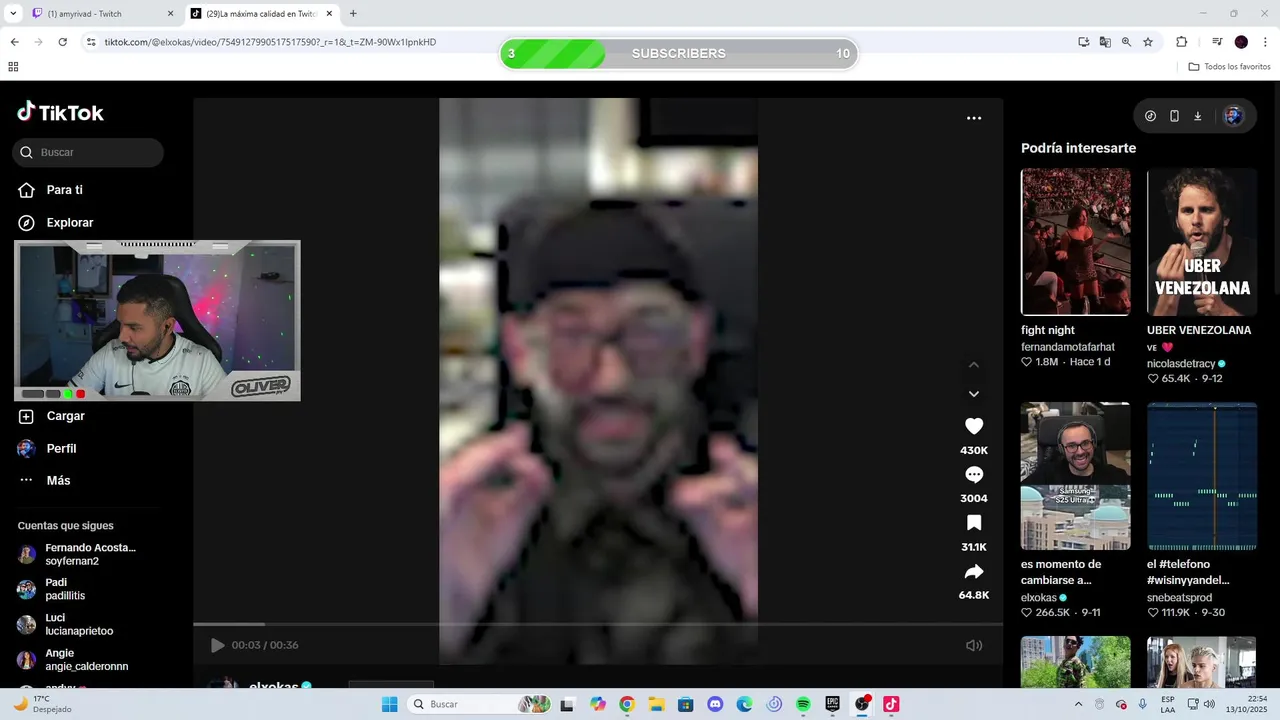Click the TikTok search field
This screenshot has width=1280, height=720.
pyautogui.click(x=88, y=152)
